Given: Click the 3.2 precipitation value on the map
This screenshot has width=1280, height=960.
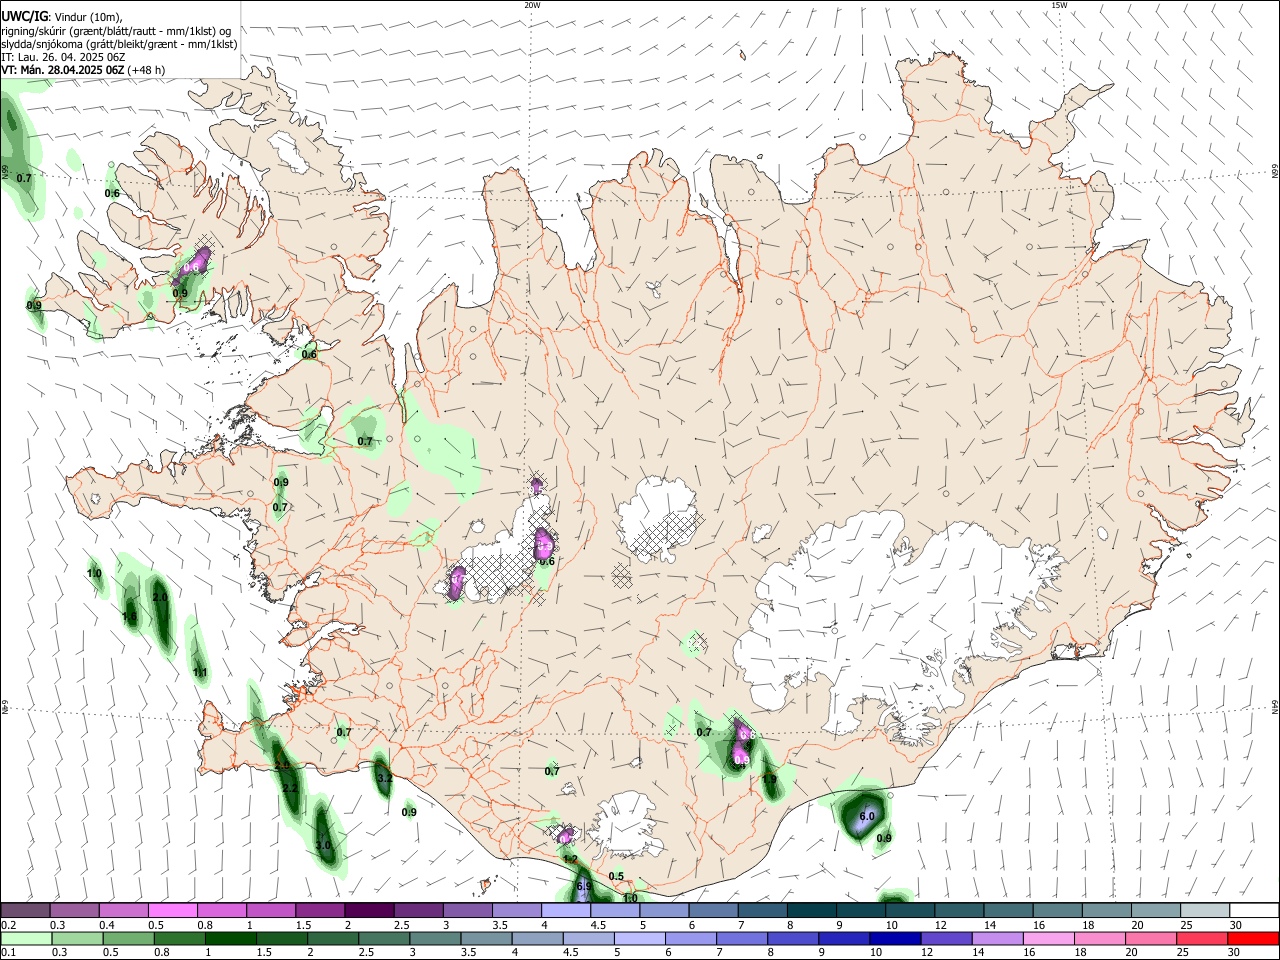Looking at the screenshot, I should coord(384,777).
